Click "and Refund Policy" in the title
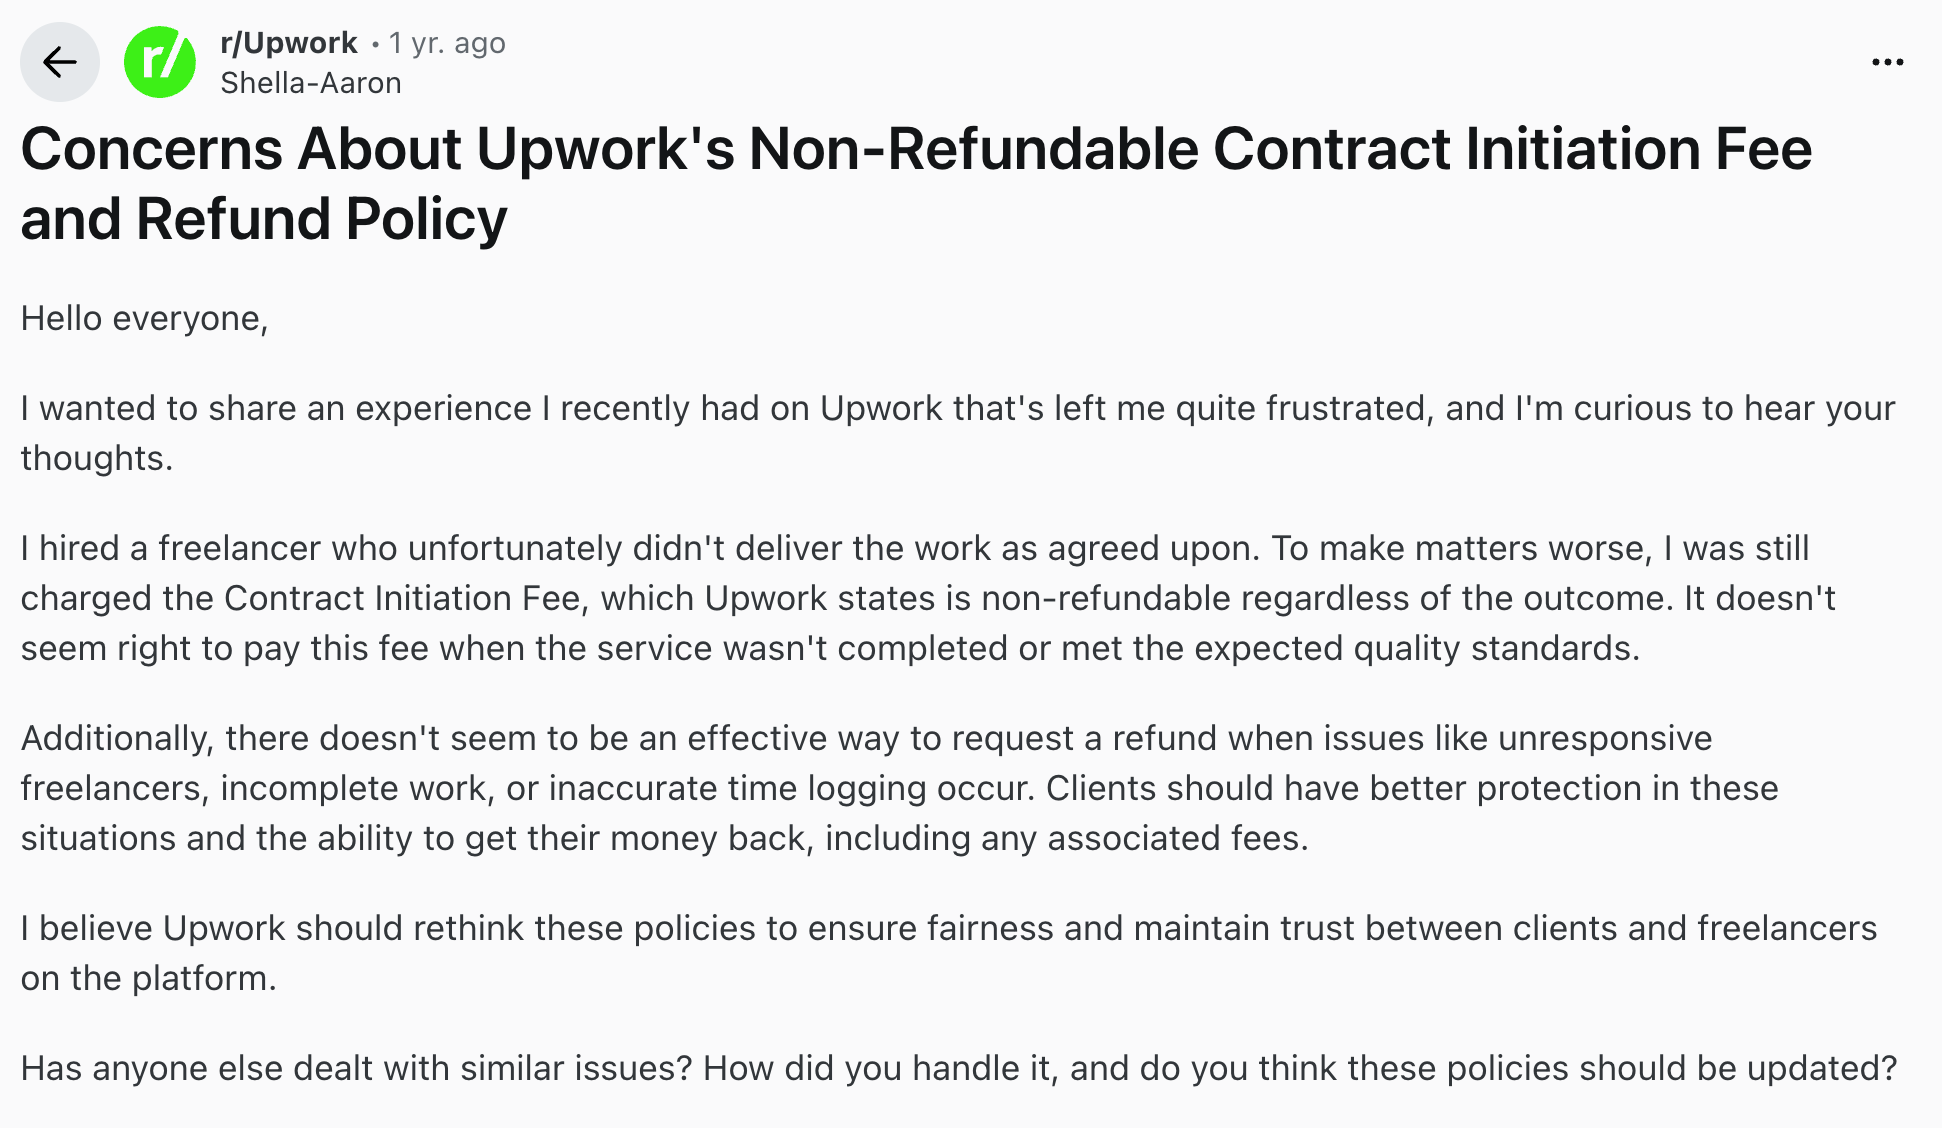 (264, 219)
